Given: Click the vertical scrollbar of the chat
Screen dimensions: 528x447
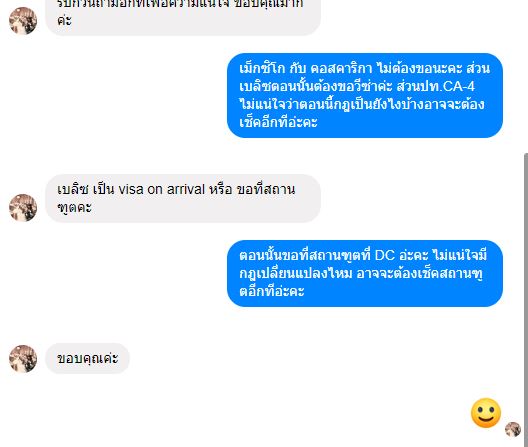Looking at the screenshot, I should [526, 300].
